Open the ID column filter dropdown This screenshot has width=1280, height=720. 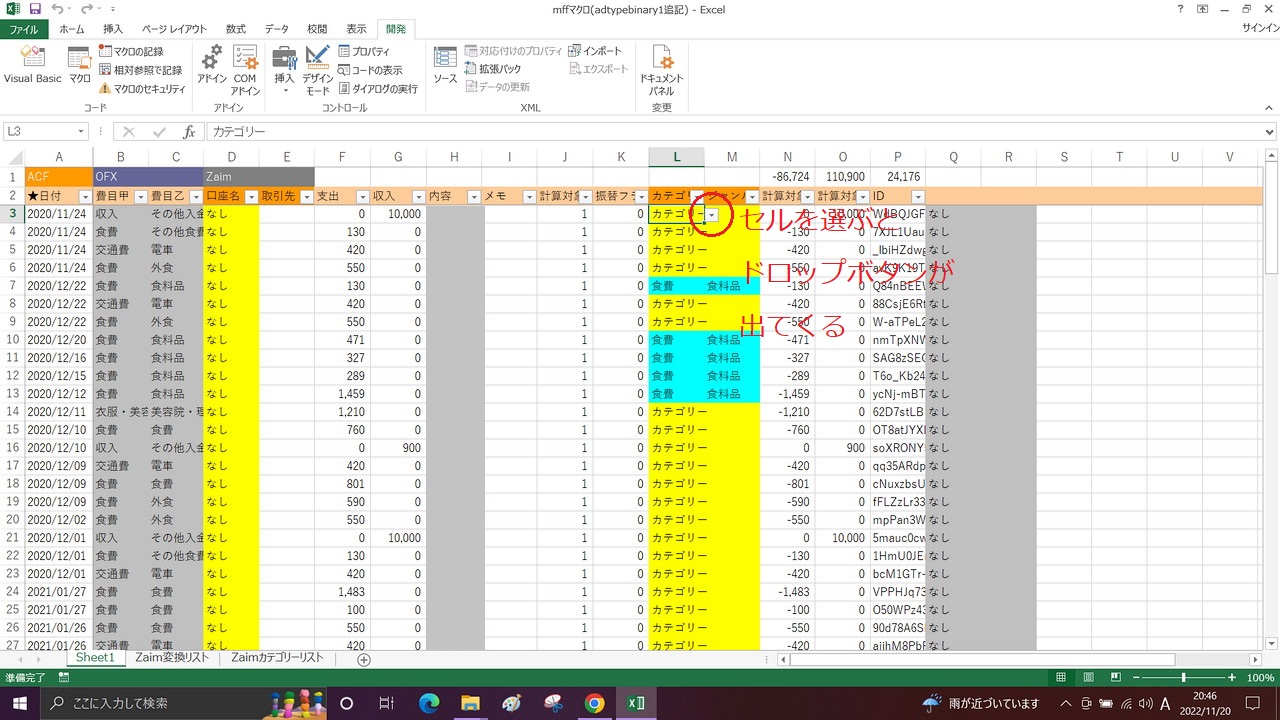tap(917, 197)
